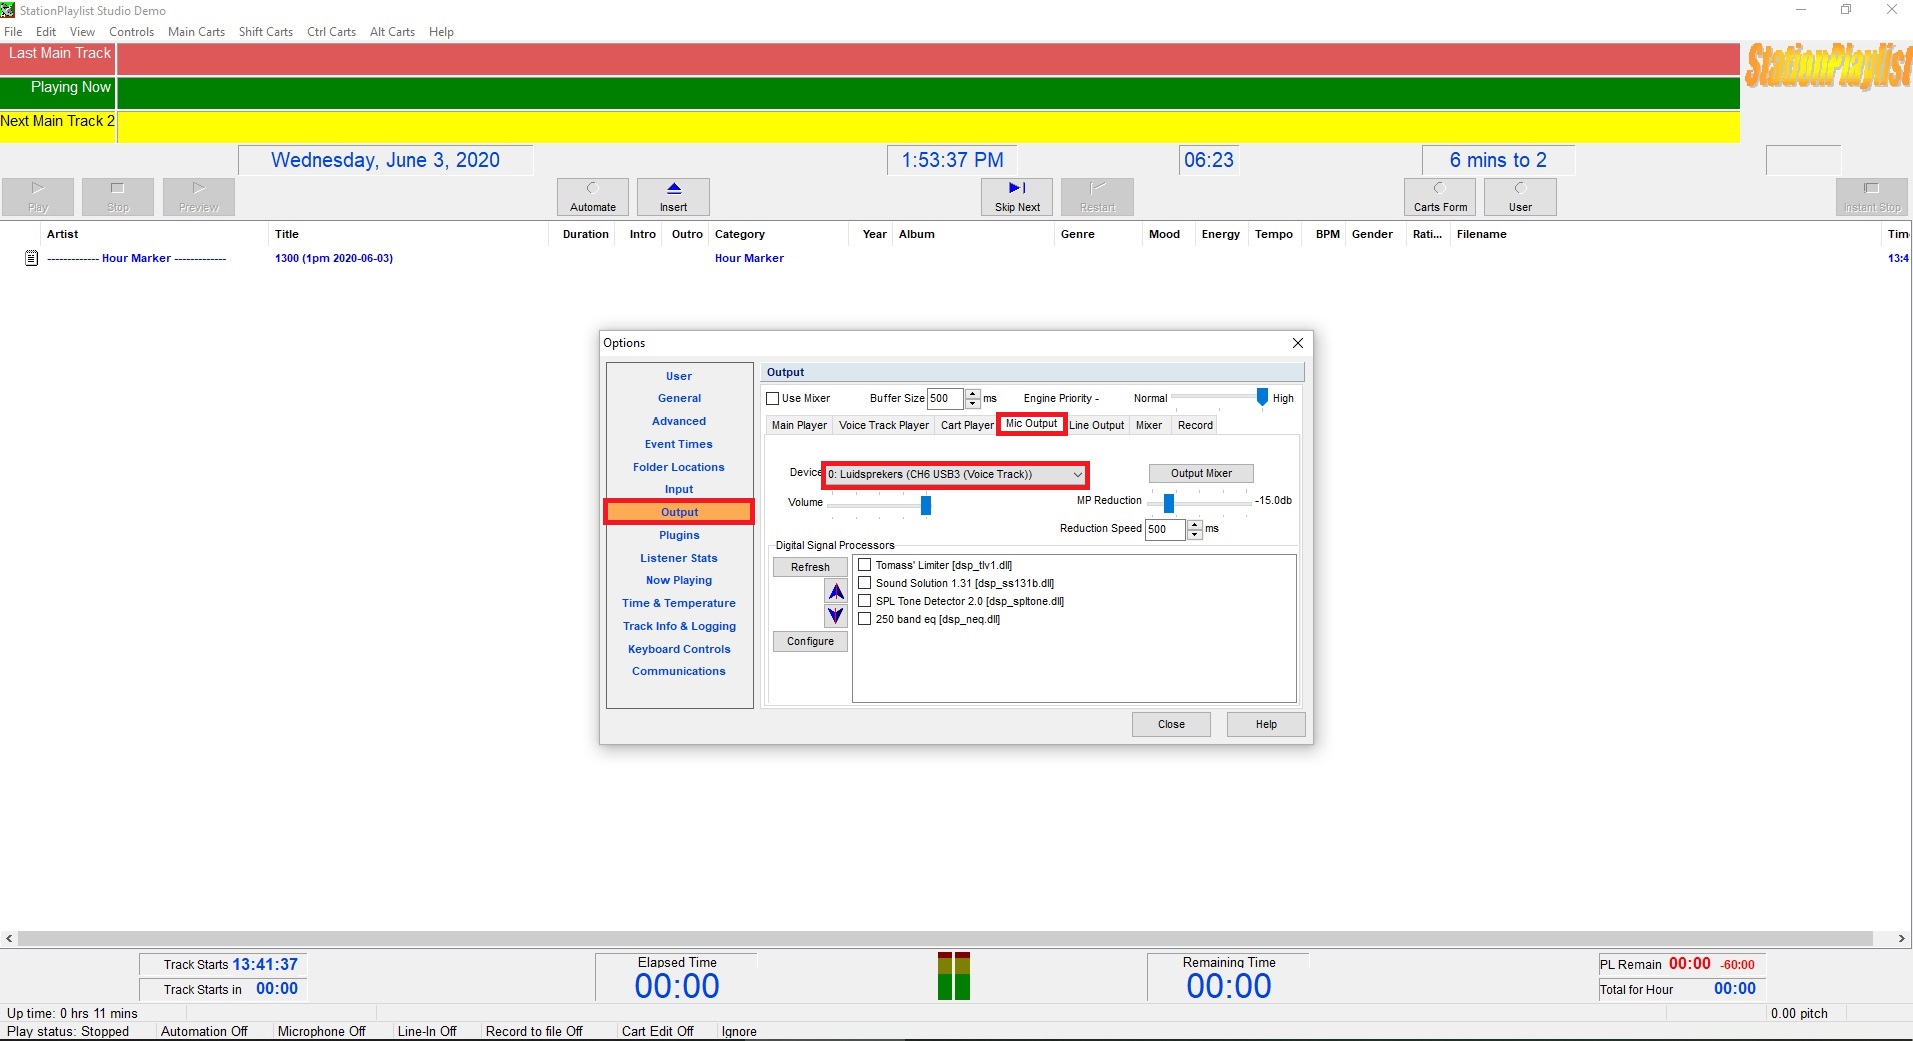Viewport: 1913px width, 1041px height.
Task: Open the Main Carts menu
Action: click(x=196, y=32)
